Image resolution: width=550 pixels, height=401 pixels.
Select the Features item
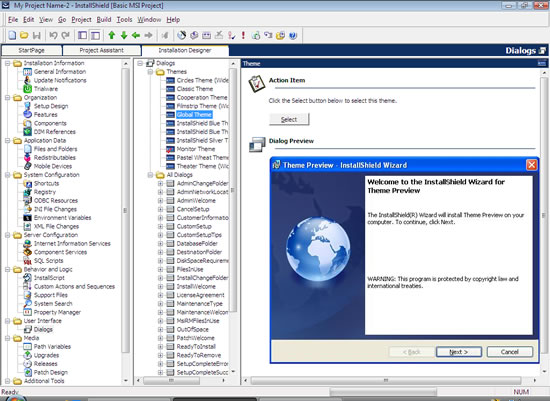coord(45,115)
